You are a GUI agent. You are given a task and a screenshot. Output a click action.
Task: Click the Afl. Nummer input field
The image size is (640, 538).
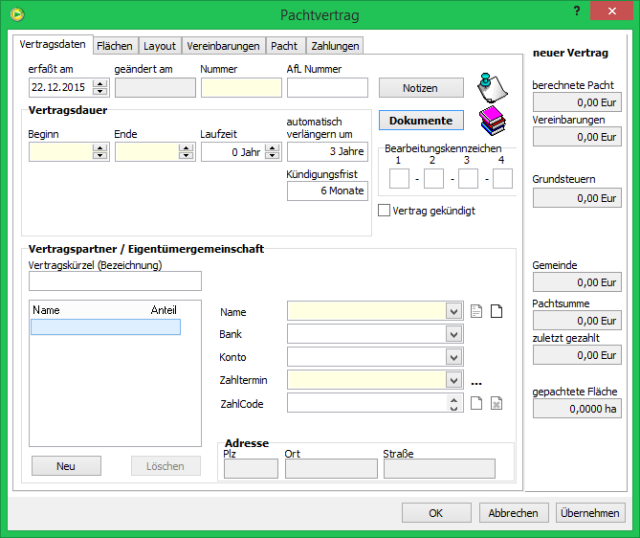[x=327, y=88]
